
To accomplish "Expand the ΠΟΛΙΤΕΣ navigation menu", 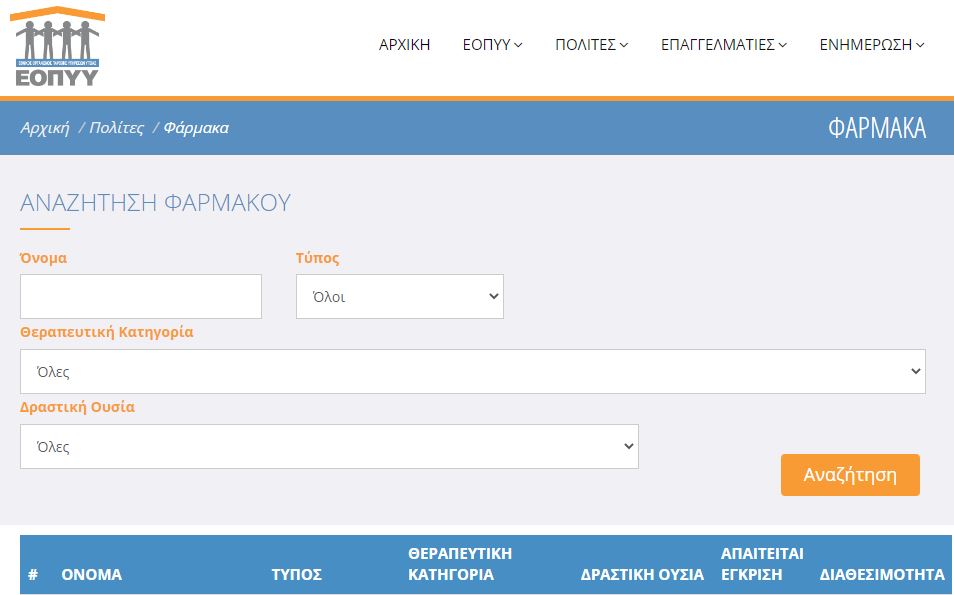I will (x=591, y=44).
